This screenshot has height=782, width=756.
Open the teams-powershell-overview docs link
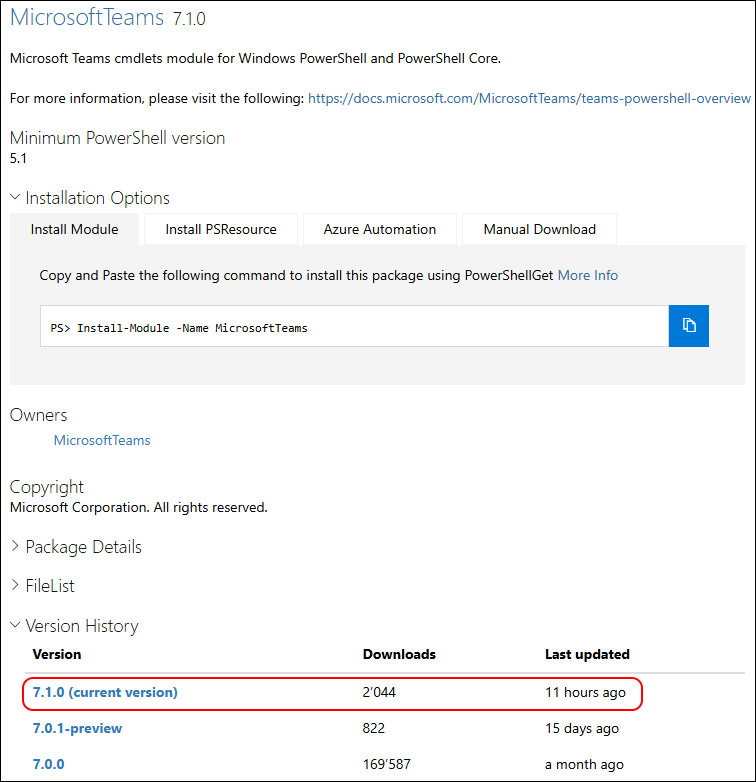529,98
